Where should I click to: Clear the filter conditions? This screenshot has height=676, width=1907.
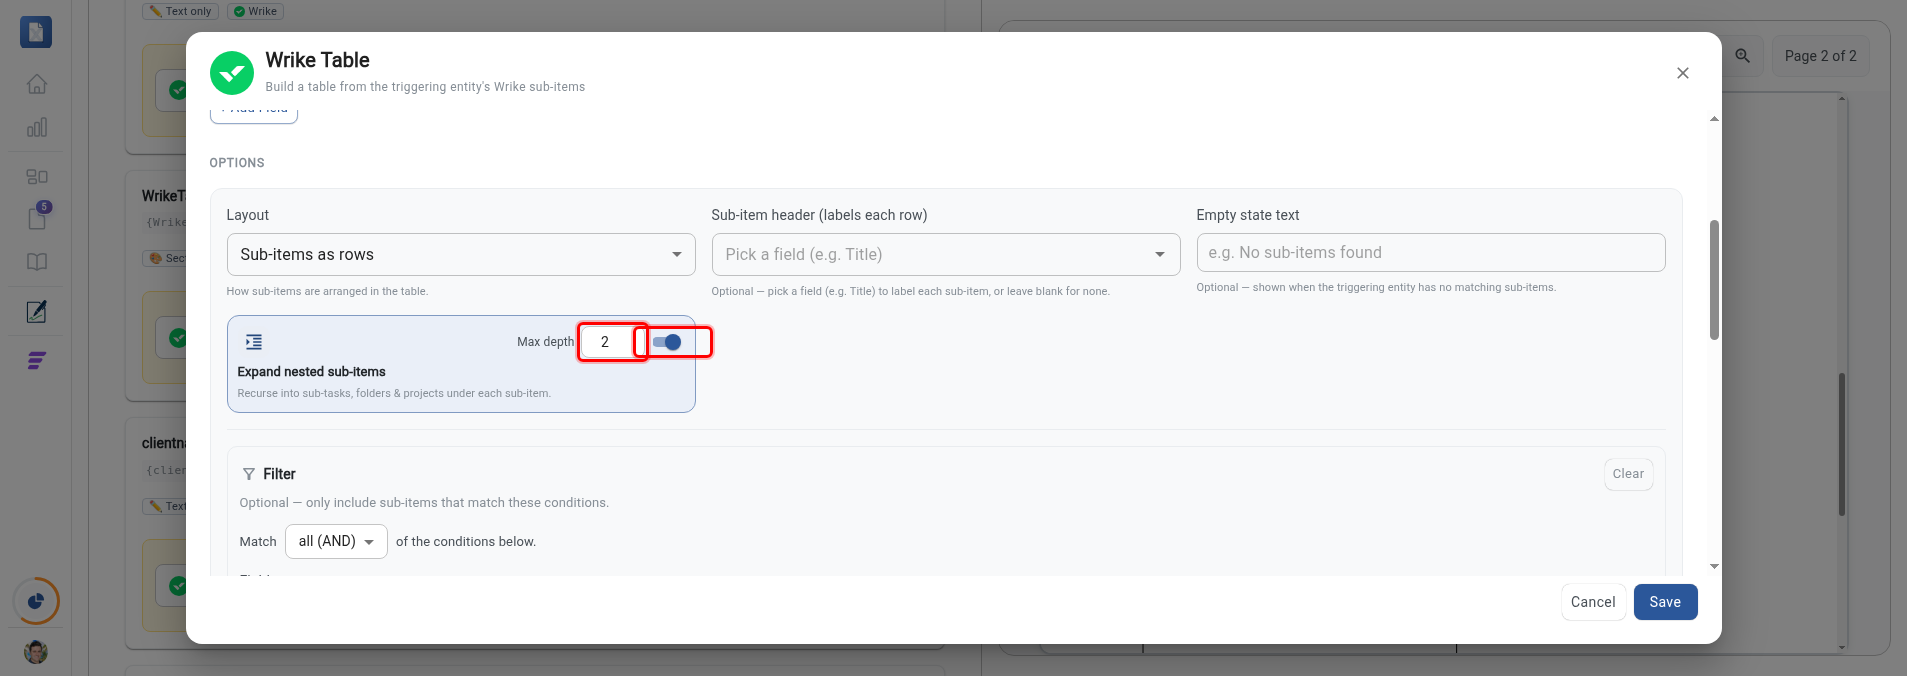tap(1628, 474)
